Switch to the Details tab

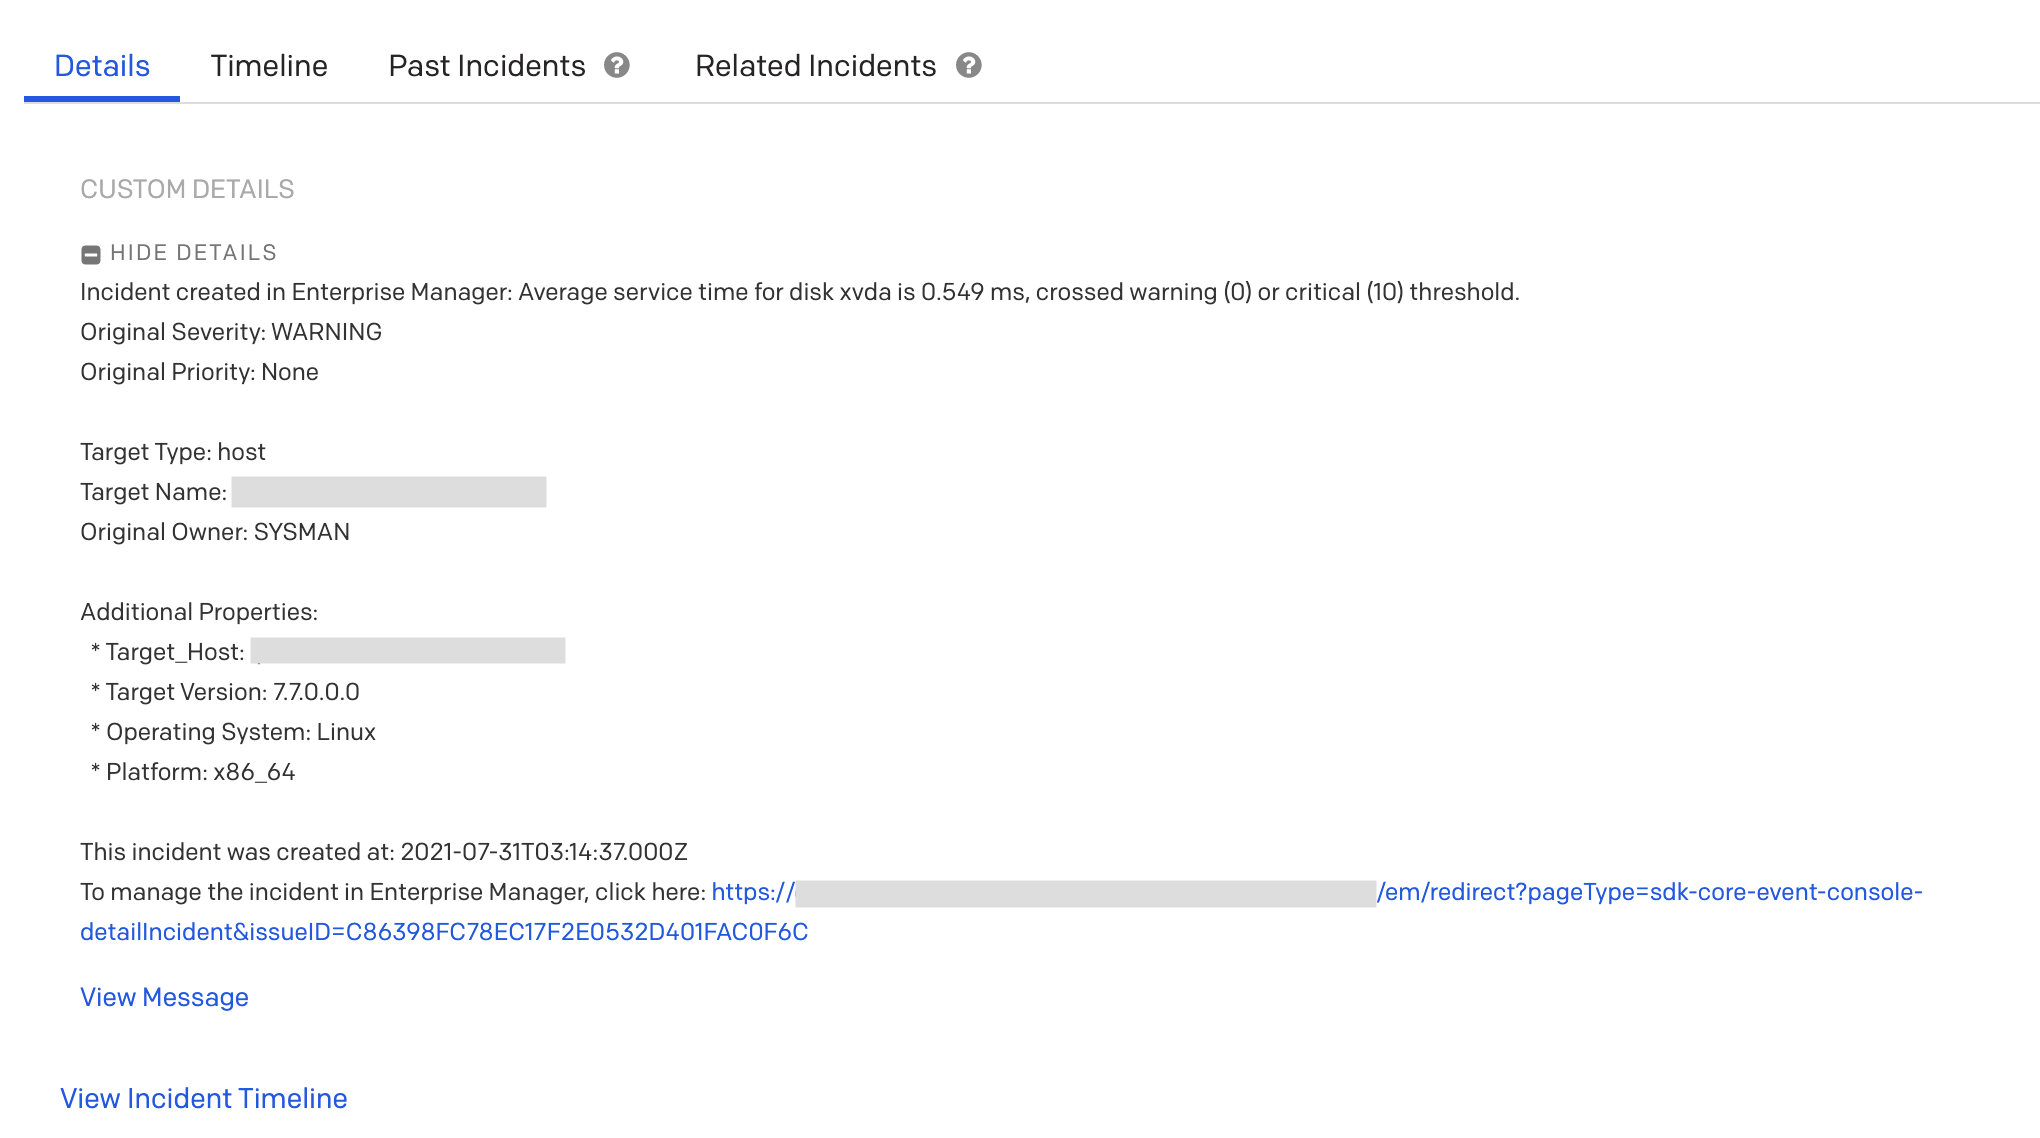click(102, 66)
